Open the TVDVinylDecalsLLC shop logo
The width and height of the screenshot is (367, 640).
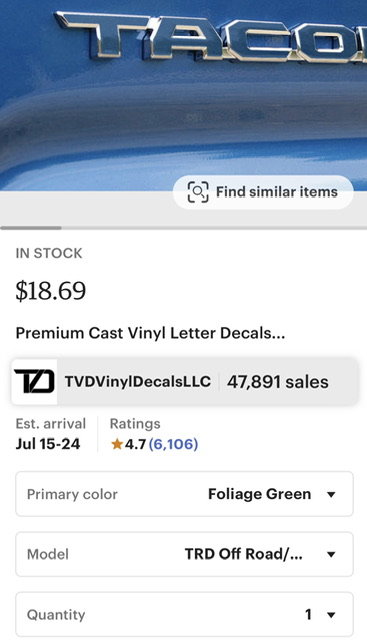click(34, 382)
